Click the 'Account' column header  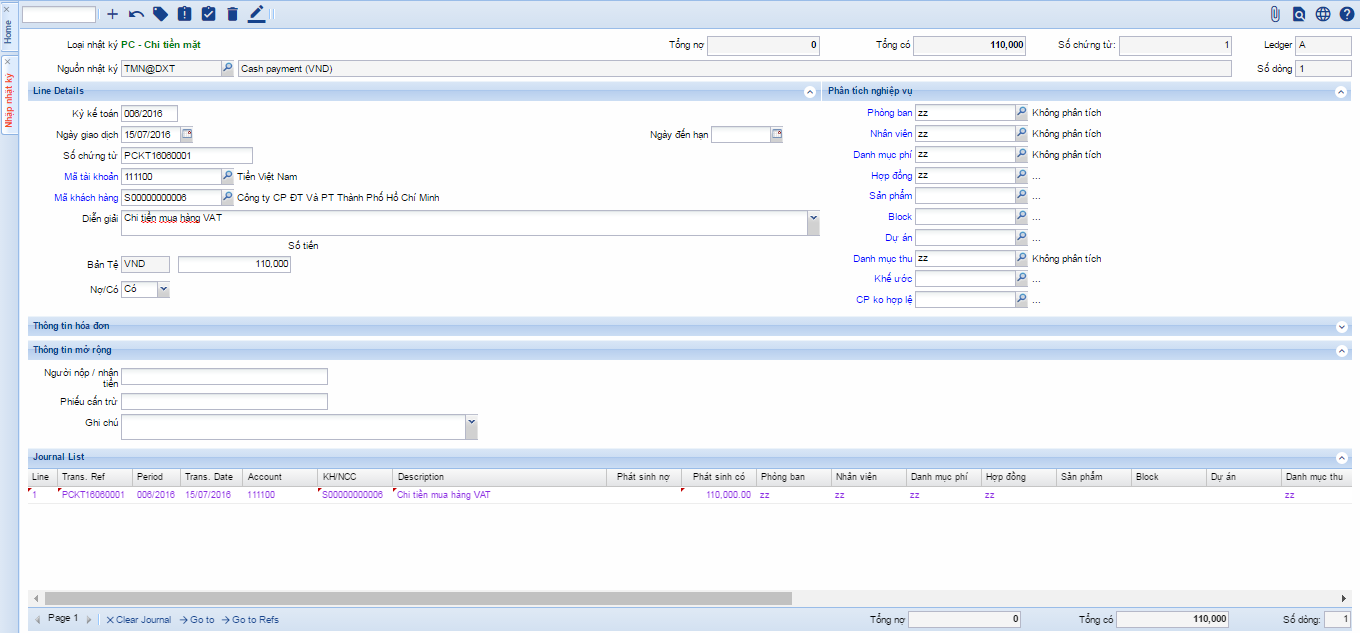279,477
